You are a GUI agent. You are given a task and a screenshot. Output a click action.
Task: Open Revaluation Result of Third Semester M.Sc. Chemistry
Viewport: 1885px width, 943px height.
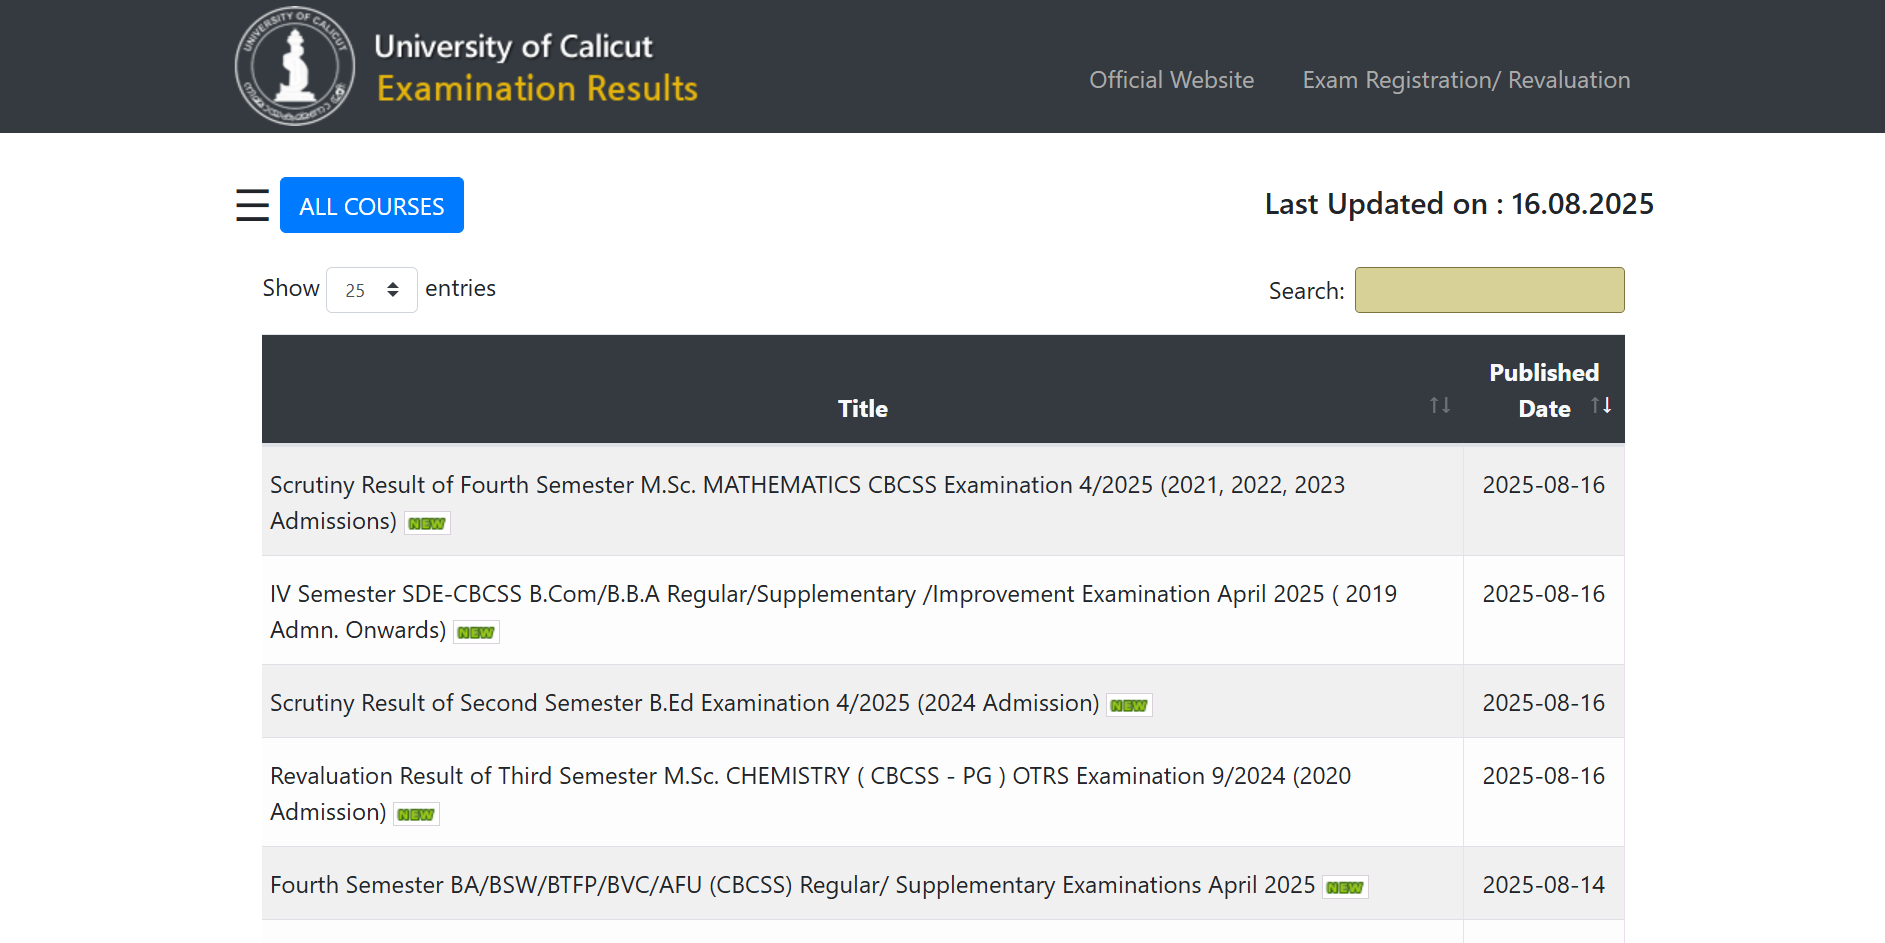(810, 777)
